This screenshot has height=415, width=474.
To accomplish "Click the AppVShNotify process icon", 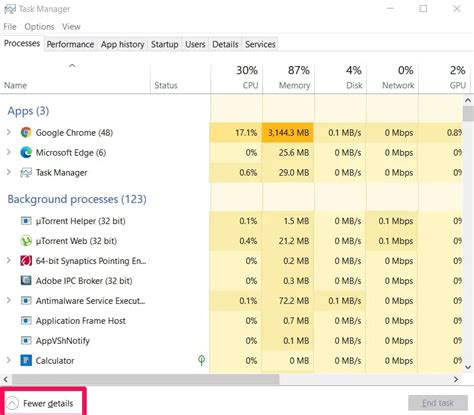I will coord(26,341).
